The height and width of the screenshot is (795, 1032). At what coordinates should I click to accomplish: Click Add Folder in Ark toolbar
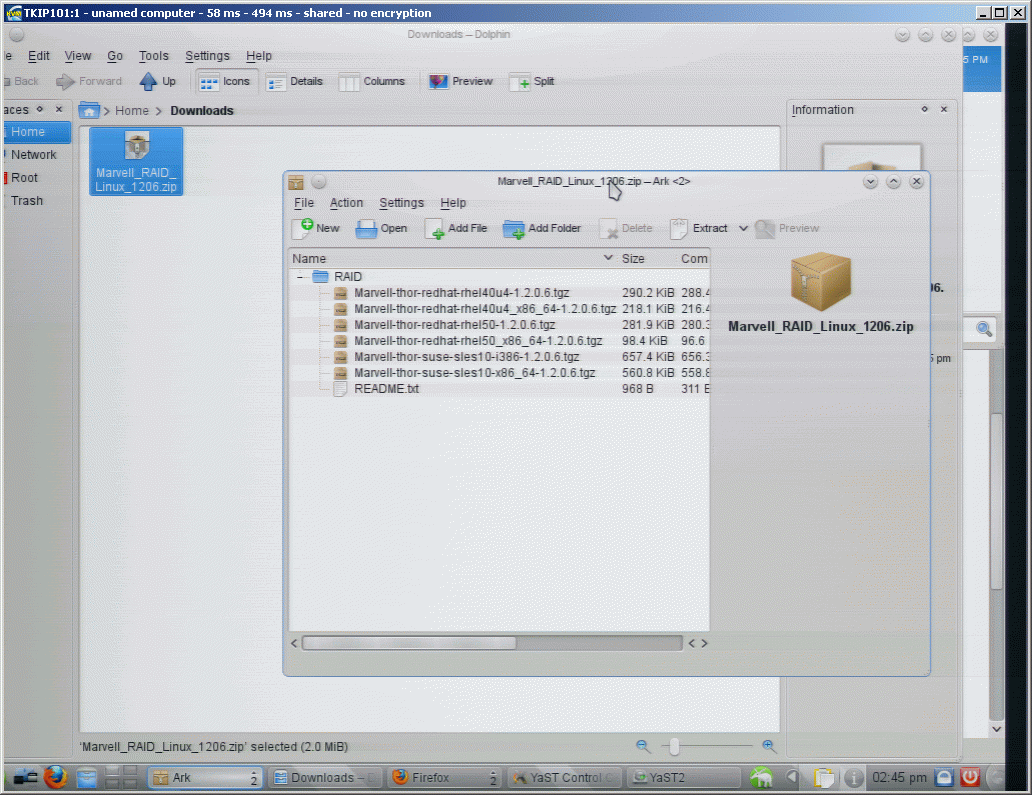[x=542, y=228]
